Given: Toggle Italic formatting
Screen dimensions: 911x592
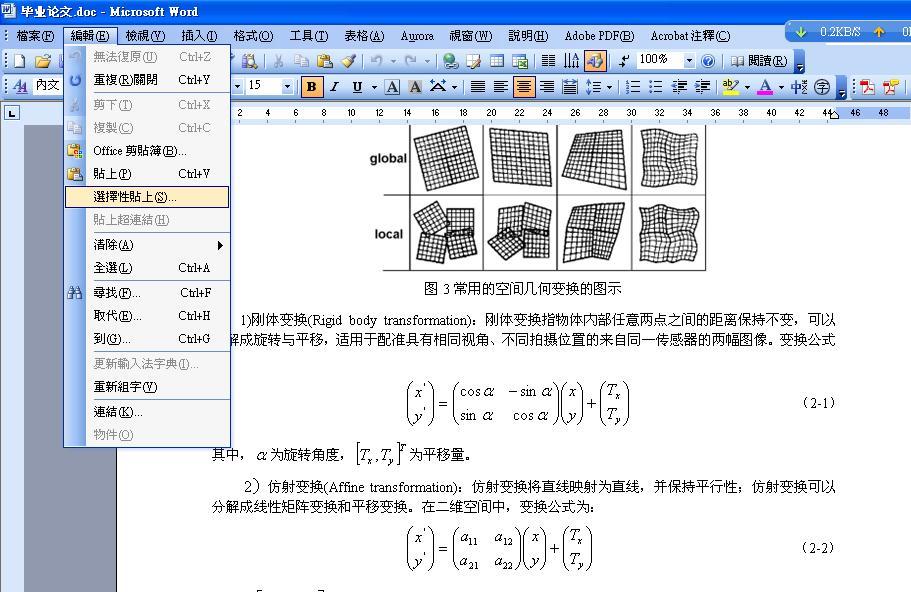Looking at the screenshot, I should click(335, 87).
